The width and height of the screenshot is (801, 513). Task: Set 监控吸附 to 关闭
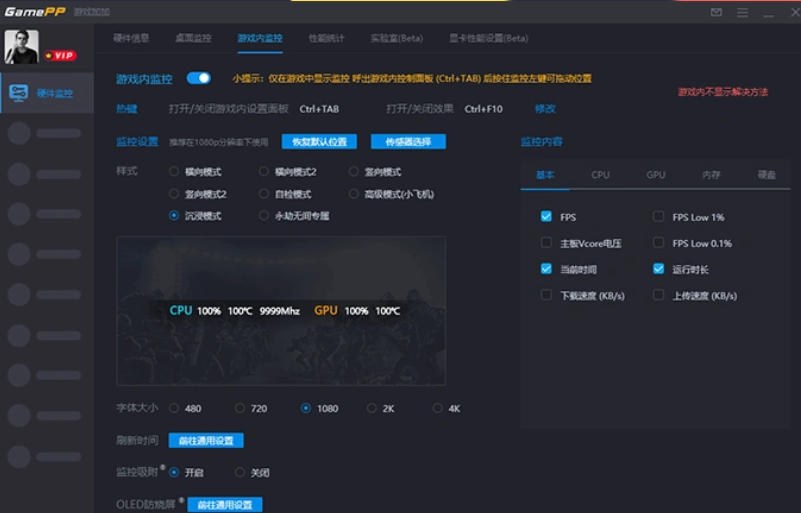(x=240, y=473)
